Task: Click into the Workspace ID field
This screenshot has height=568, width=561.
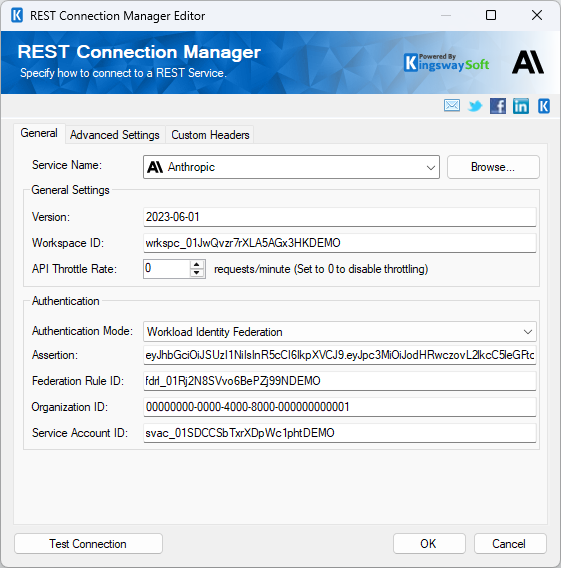Action: [339, 243]
